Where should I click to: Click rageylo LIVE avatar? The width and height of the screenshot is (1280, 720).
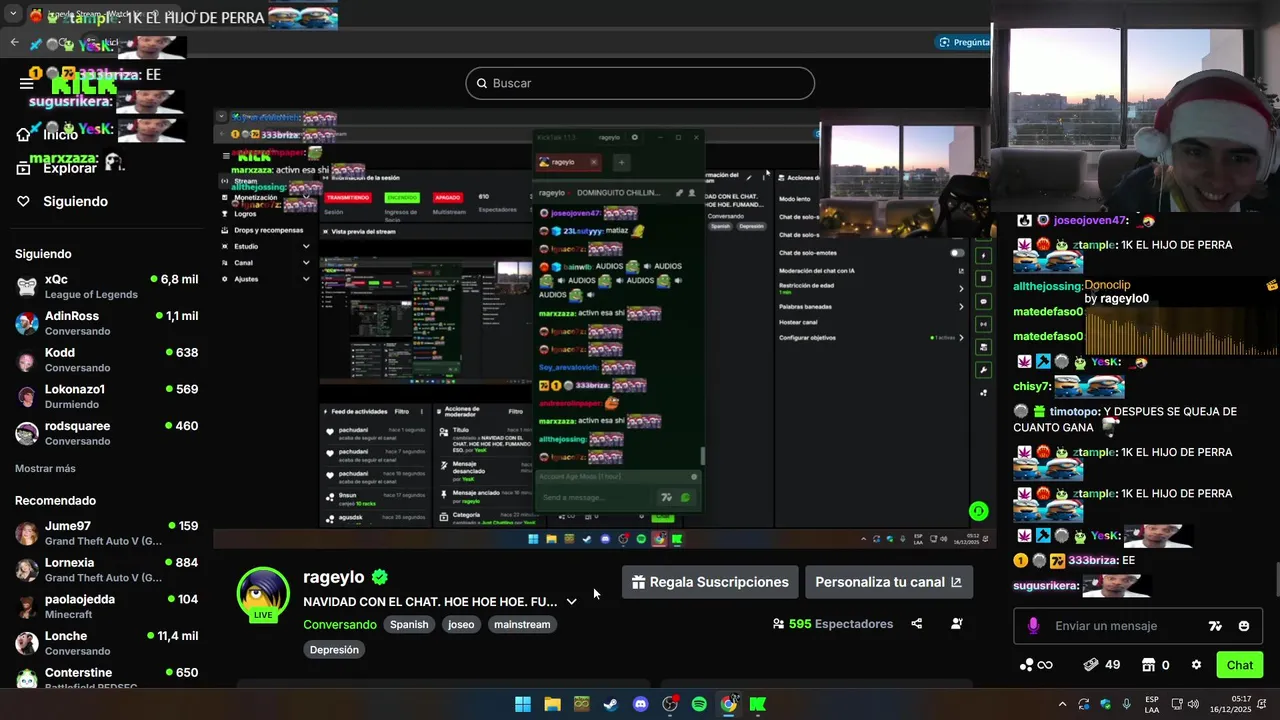point(263,595)
